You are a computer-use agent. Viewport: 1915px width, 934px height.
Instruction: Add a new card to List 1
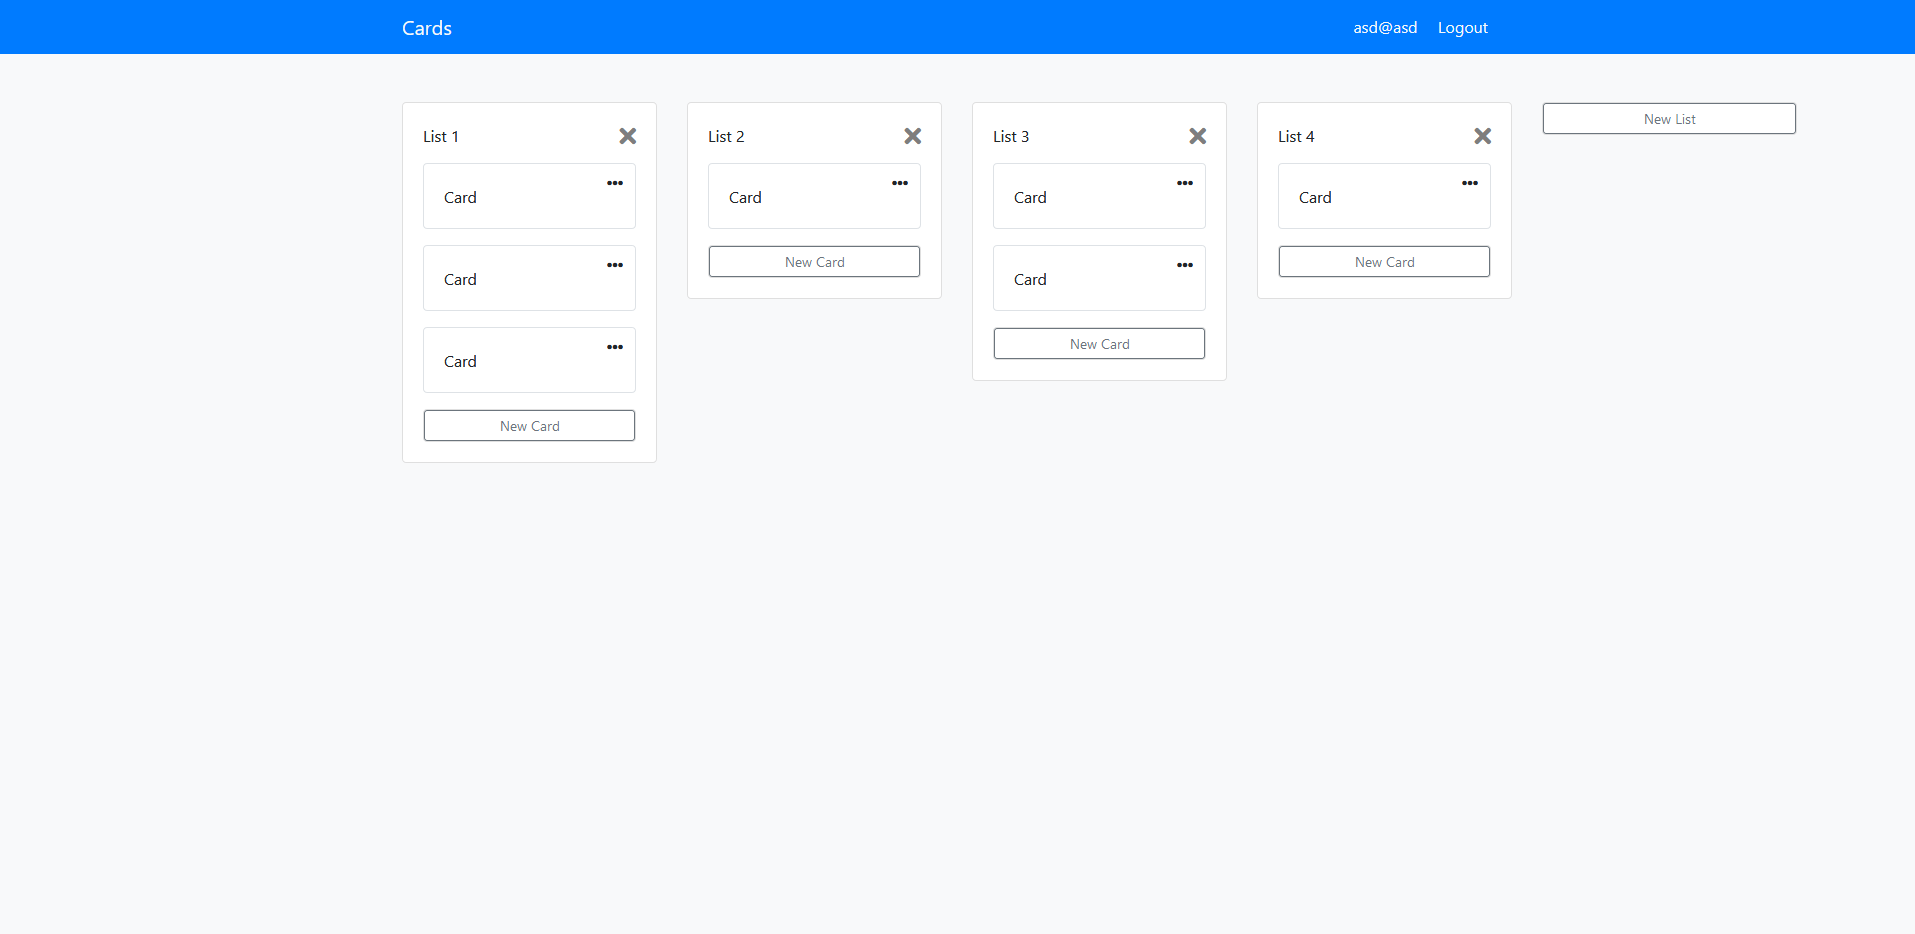[x=529, y=425]
